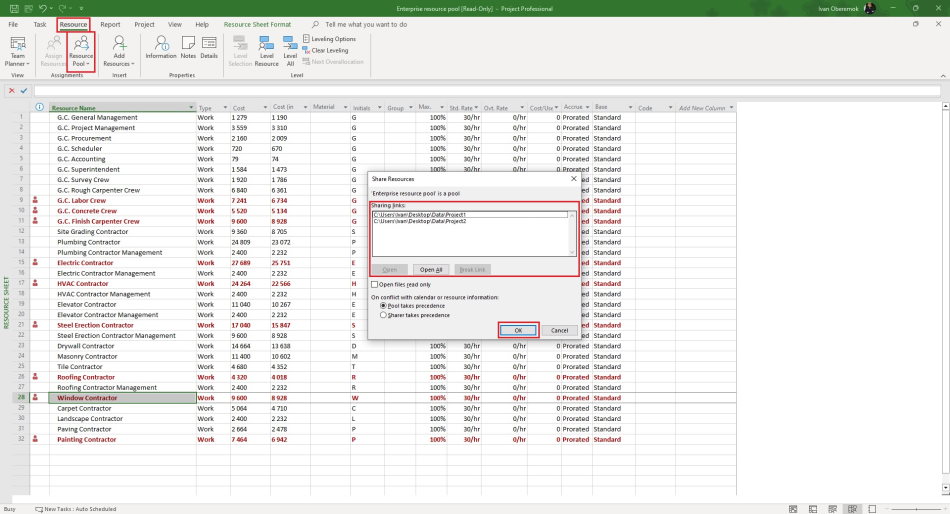Switch to the Resource Sheet Format tab
The image size is (950, 514).
point(257,24)
